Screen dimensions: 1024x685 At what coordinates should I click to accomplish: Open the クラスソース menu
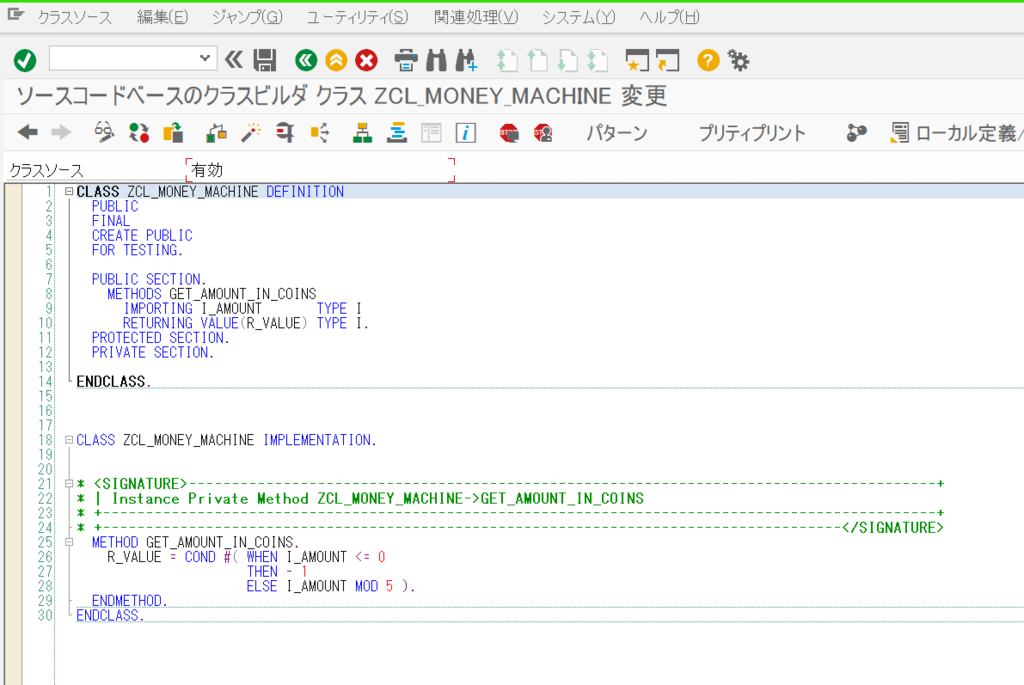(74, 18)
